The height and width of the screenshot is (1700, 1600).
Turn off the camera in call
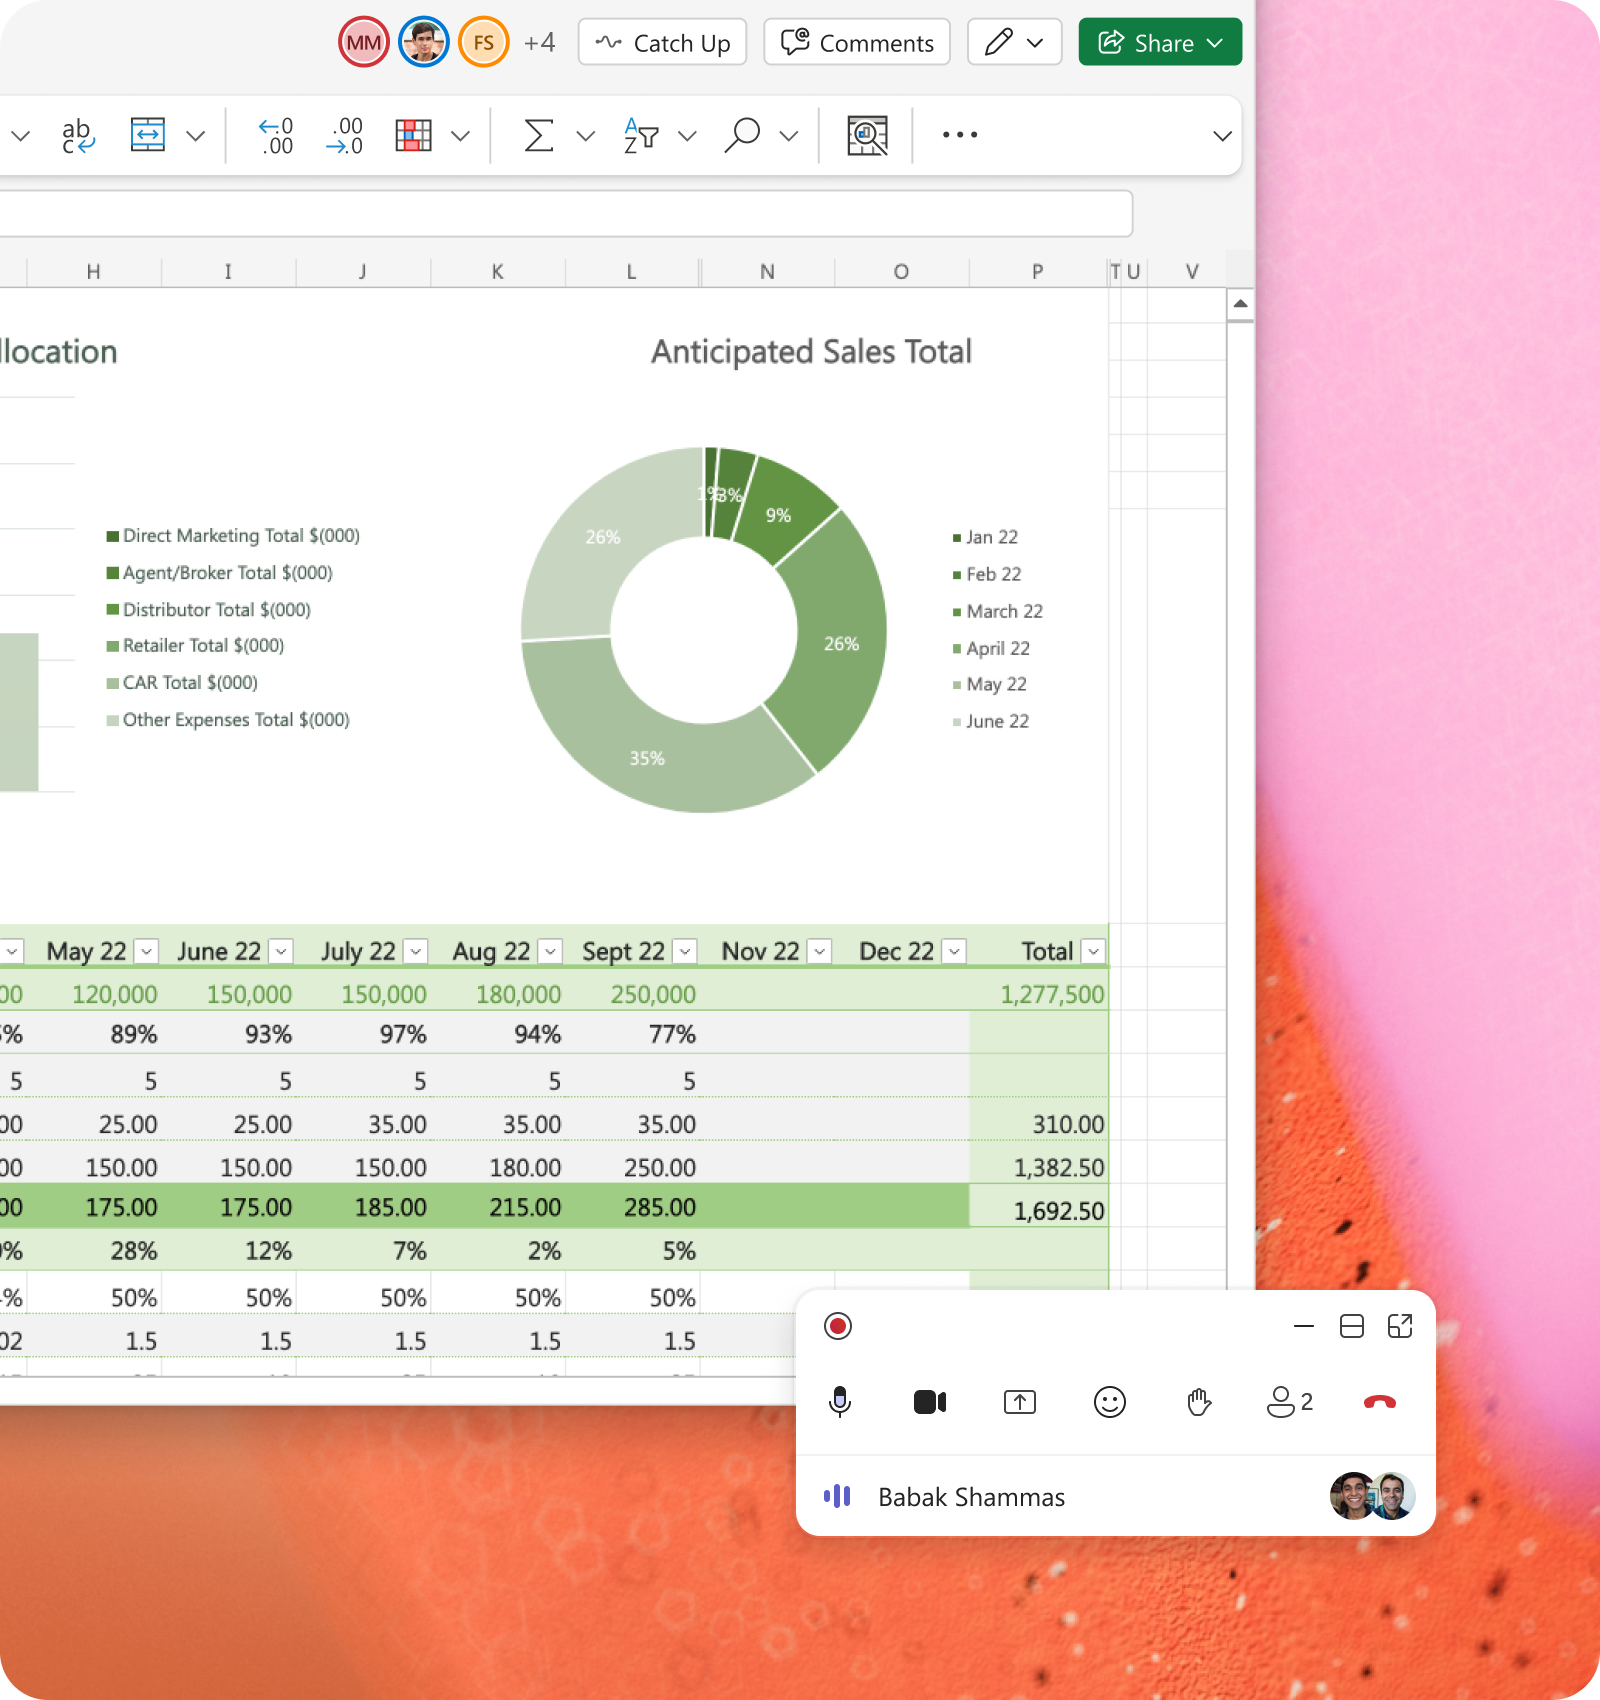point(929,1402)
